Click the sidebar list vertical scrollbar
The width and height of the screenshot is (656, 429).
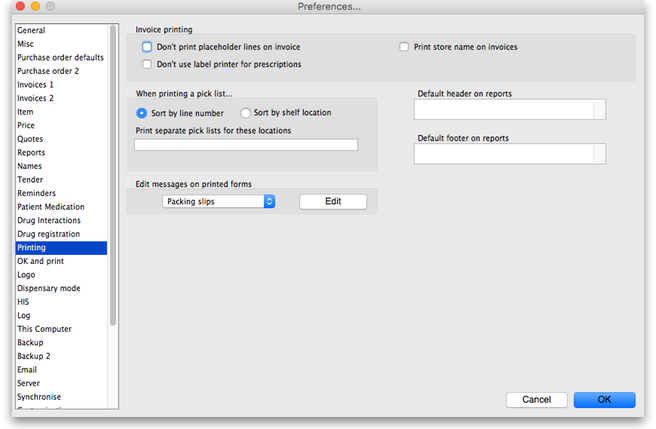(113, 180)
